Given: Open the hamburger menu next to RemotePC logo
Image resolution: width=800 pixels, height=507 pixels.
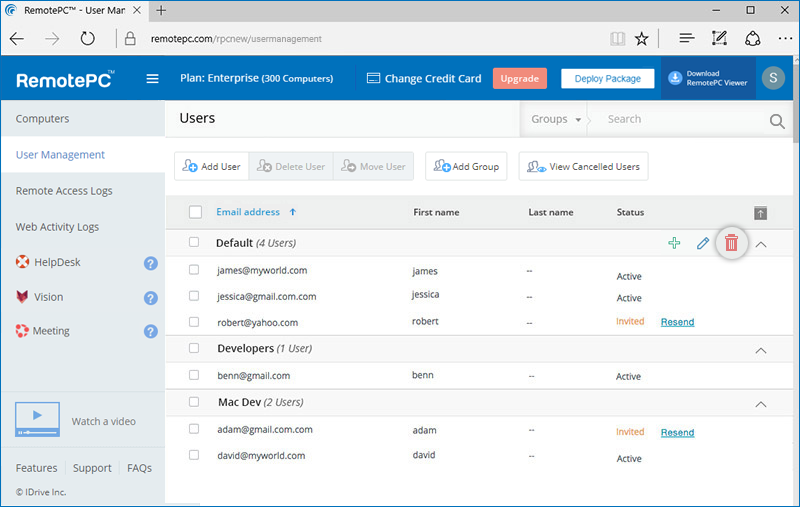Looking at the screenshot, I should (152, 79).
